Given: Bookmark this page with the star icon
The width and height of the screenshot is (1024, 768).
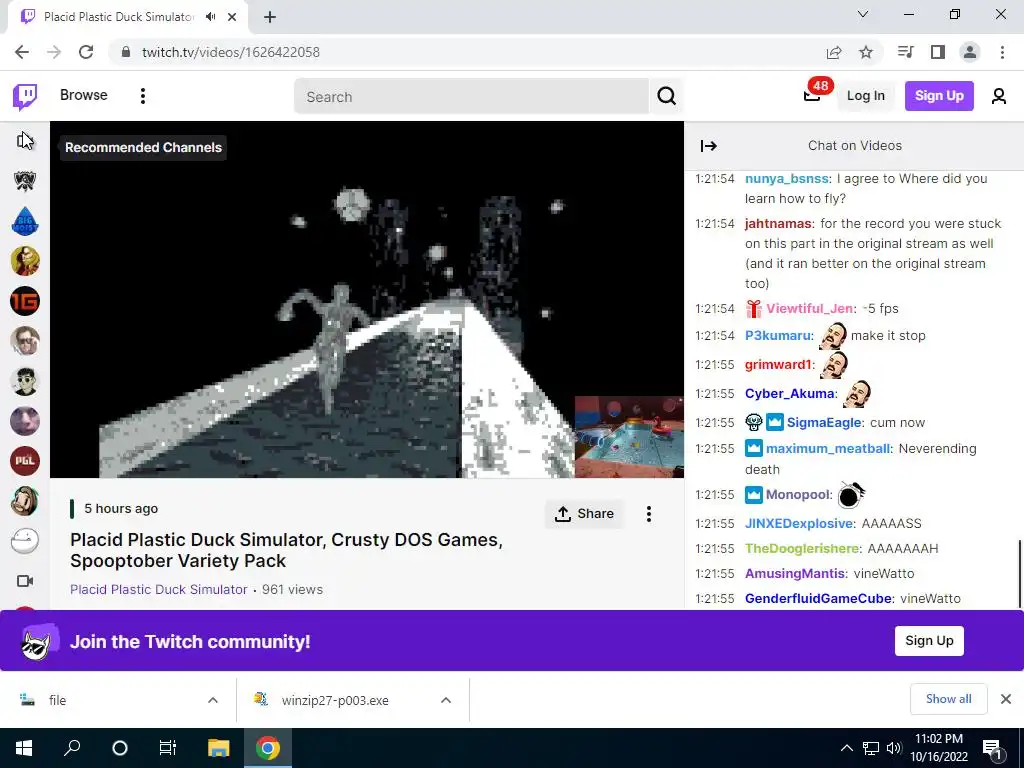Looking at the screenshot, I should pos(866,52).
